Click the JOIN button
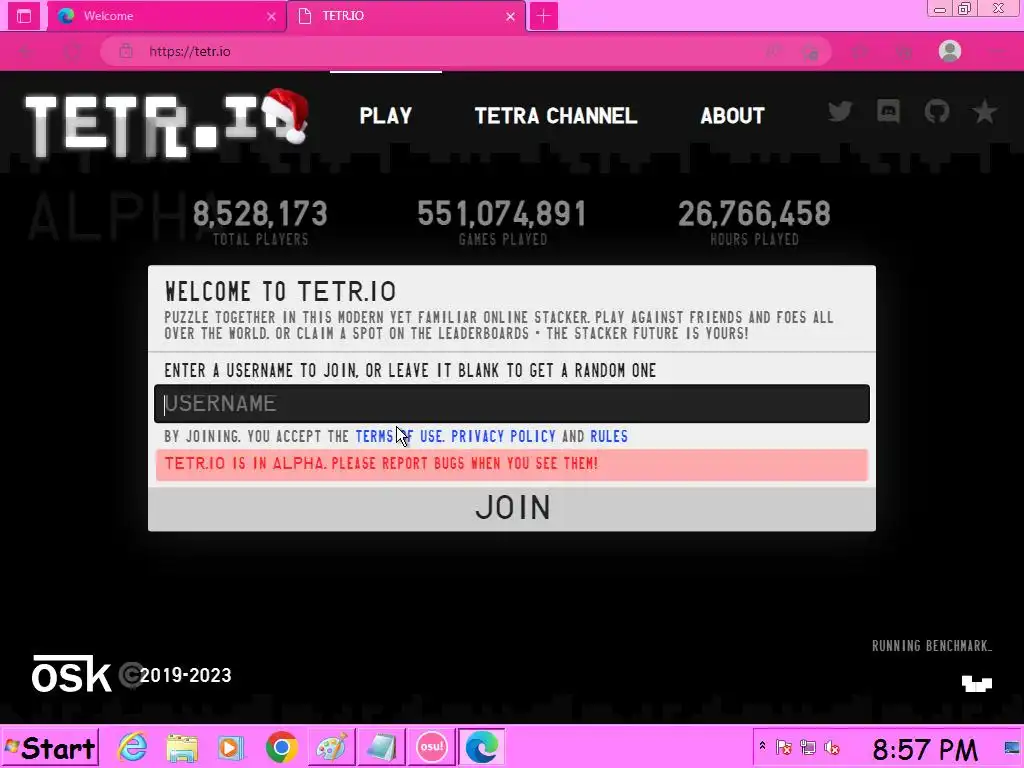Screen dimensions: 1024x768 [512, 508]
